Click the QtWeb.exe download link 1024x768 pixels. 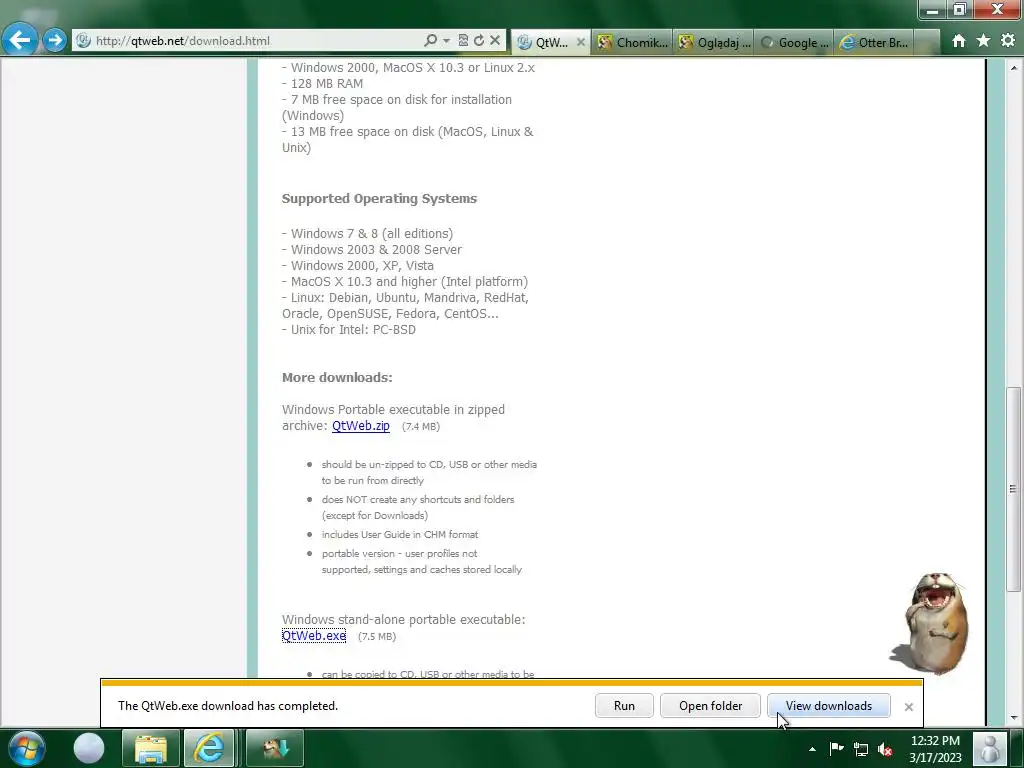(314, 635)
